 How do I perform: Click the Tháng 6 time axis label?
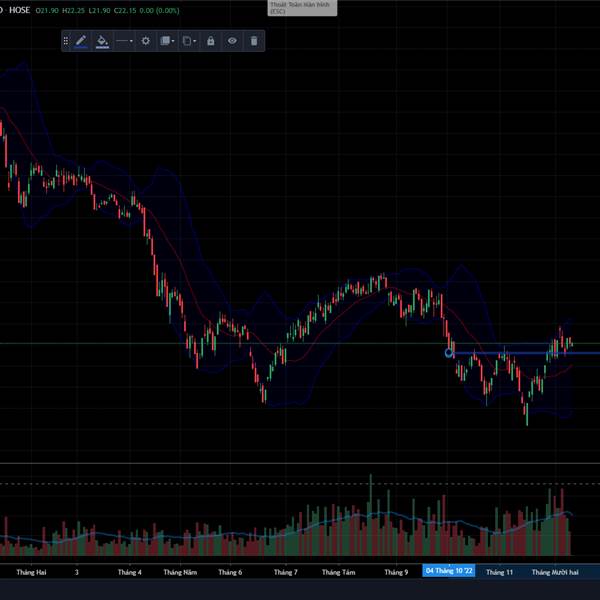[x=230, y=572]
